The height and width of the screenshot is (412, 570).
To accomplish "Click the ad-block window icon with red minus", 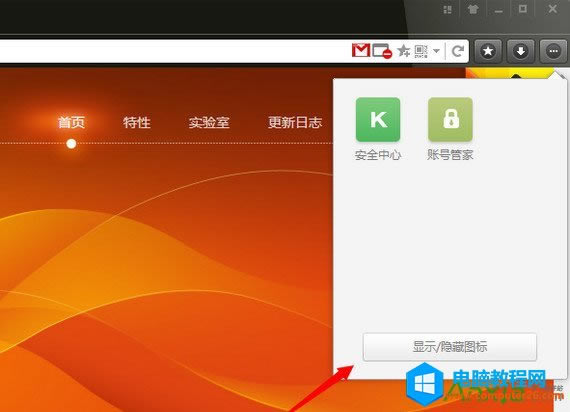I will tap(382, 51).
